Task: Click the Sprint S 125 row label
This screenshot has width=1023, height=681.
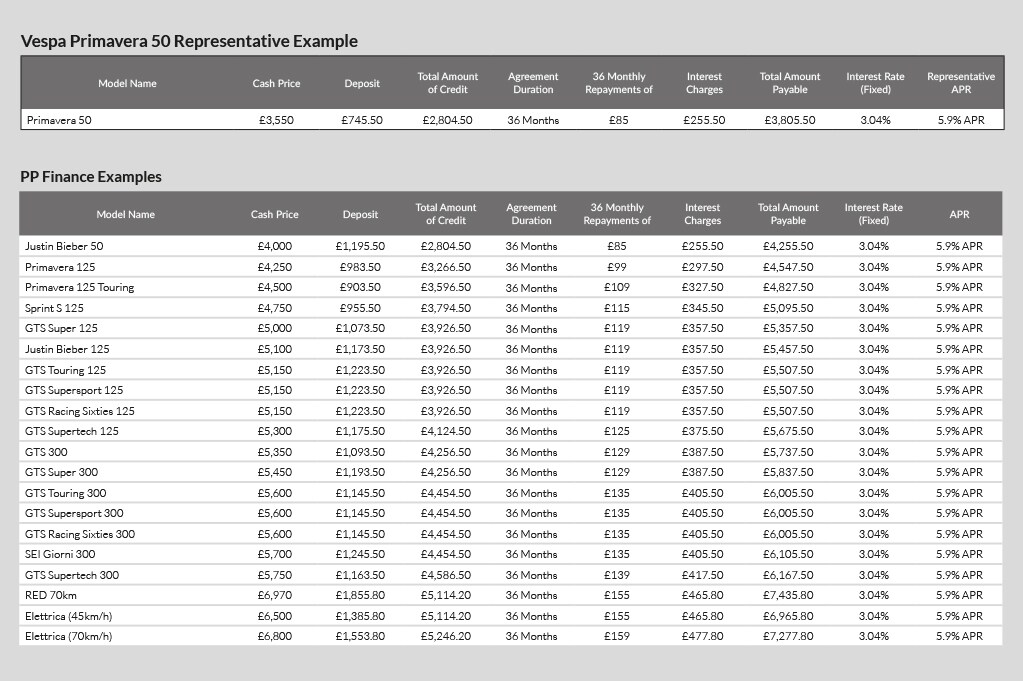Action: (x=54, y=308)
